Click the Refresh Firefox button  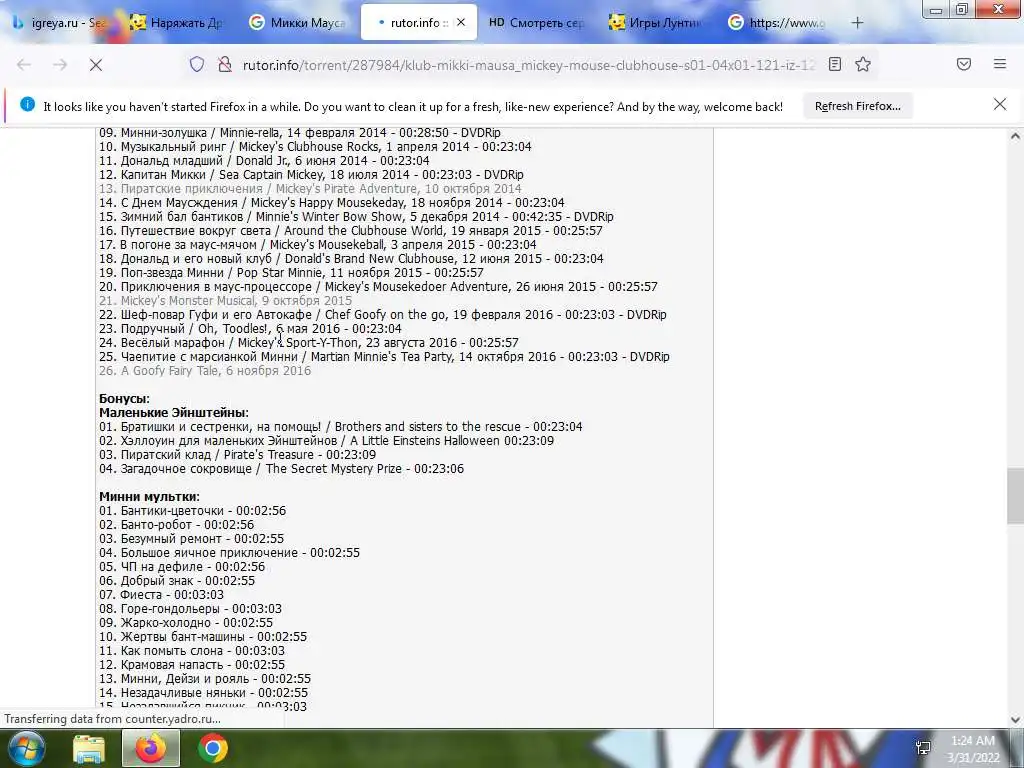pyautogui.click(x=857, y=106)
